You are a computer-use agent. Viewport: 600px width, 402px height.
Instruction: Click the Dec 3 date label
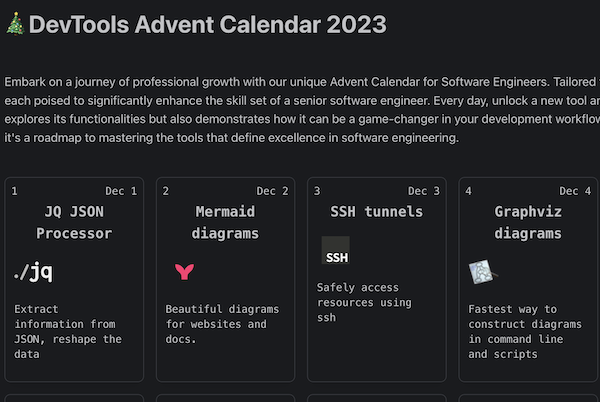tap(423, 191)
